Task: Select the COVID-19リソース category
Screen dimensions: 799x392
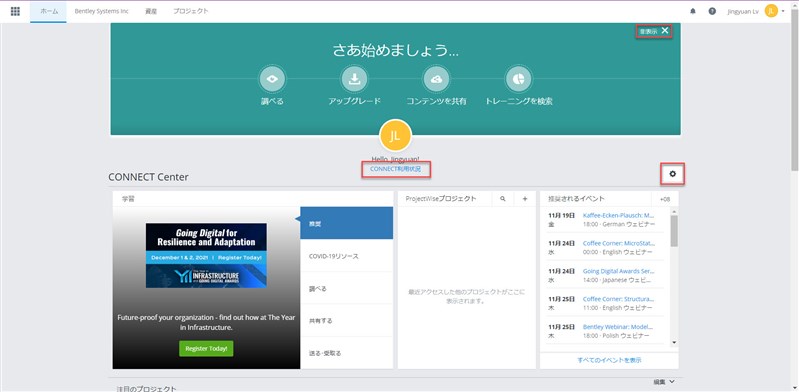Action: [347, 256]
